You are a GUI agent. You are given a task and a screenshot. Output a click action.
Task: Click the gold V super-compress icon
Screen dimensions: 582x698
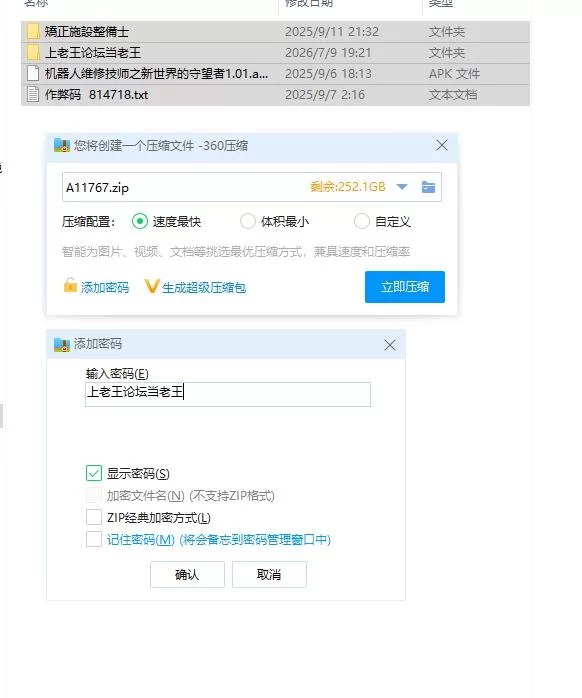point(151,286)
